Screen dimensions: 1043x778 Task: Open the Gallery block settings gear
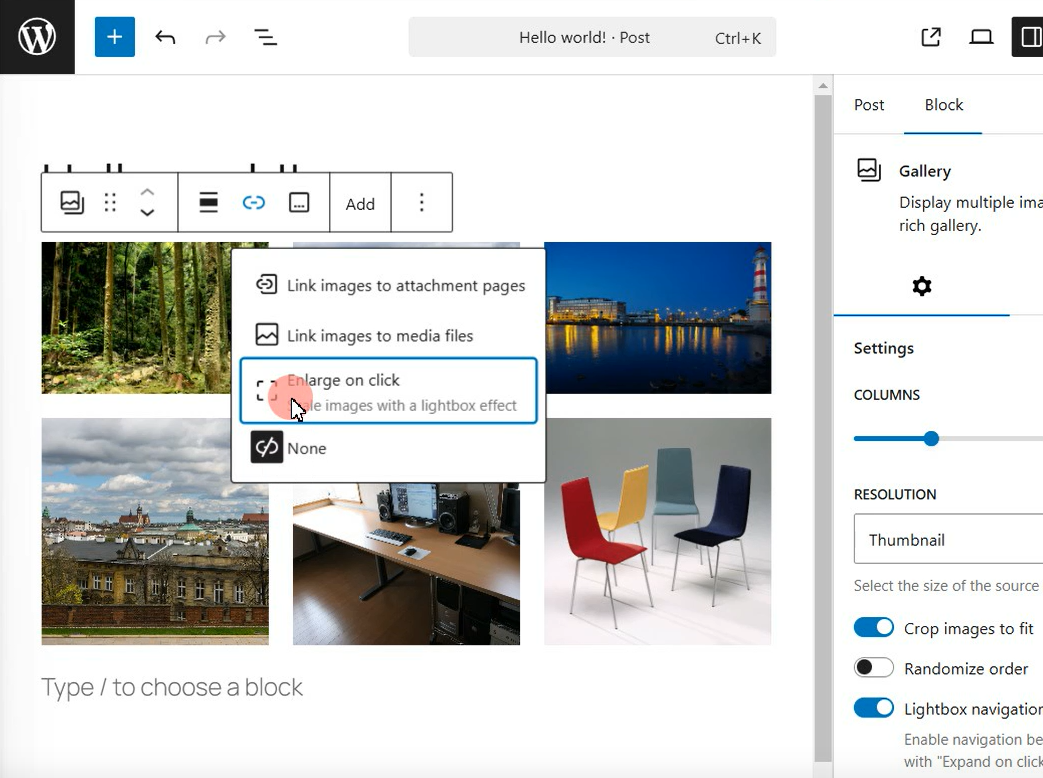[921, 286]
